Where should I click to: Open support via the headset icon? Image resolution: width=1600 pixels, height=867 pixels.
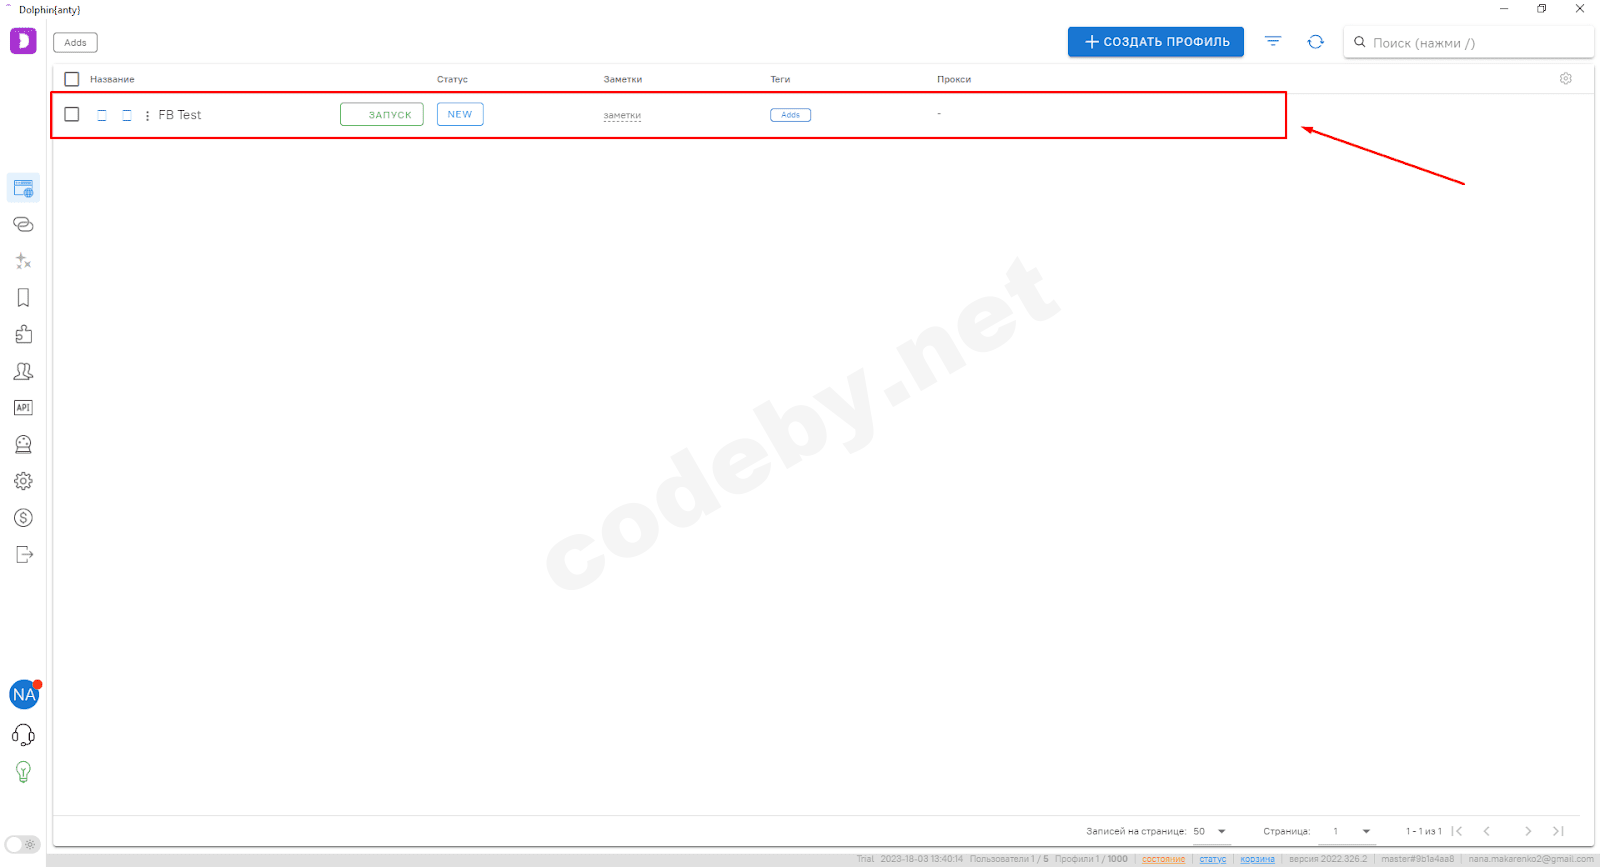[x=23, y=735]
